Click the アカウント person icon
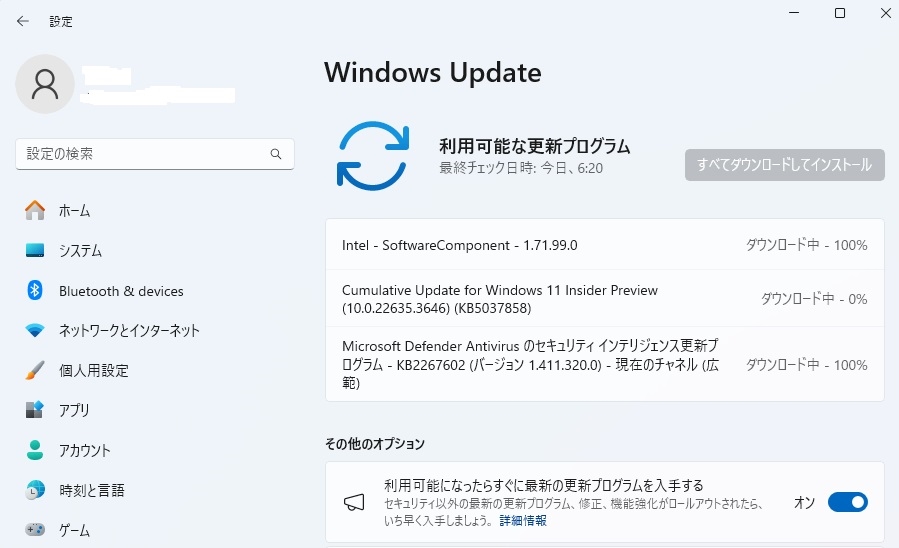Image resolution: width=899 pixels, height=548 pixels. [x=35, y=450]
